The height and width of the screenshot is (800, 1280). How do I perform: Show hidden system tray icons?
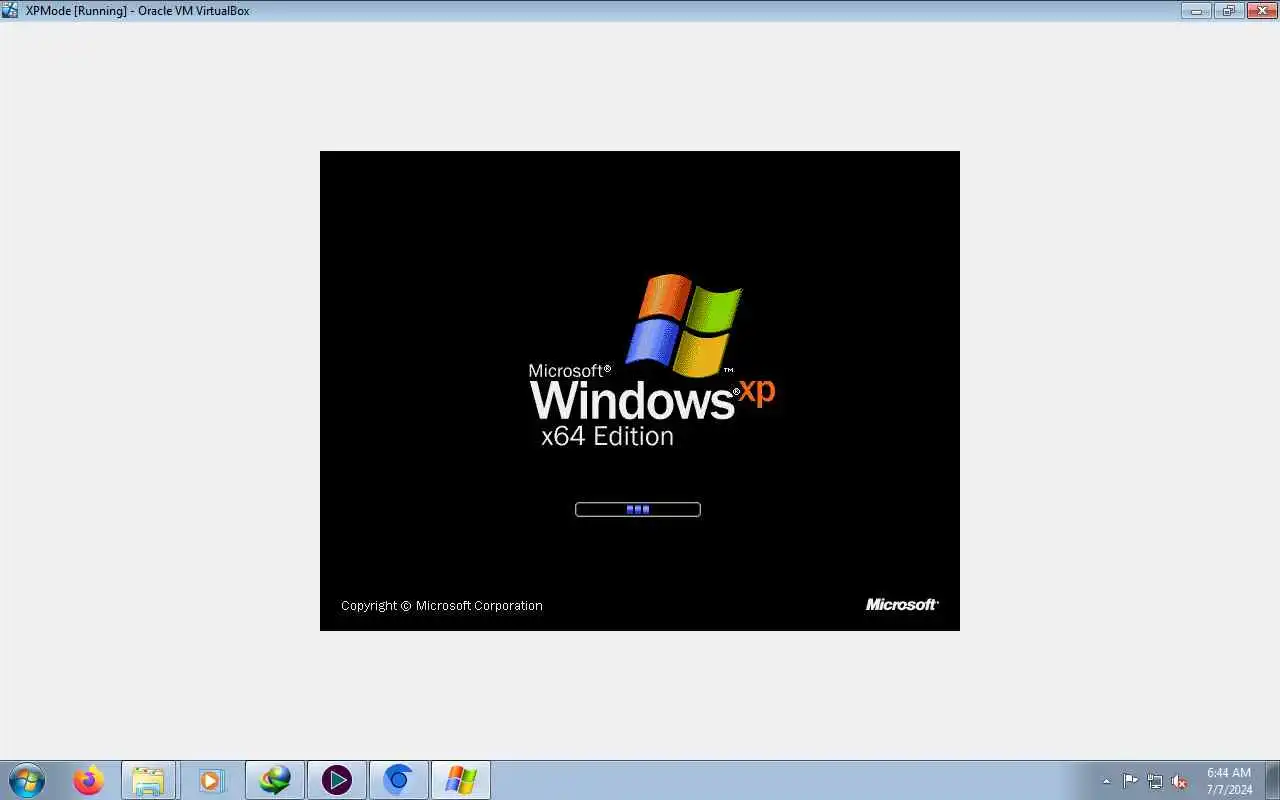(1106, 781)
